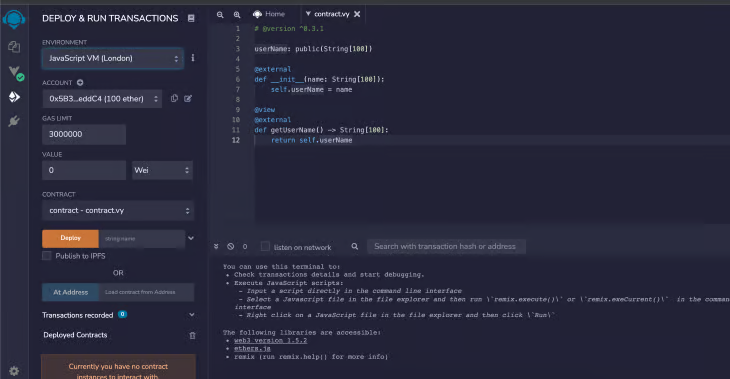Click the terminal search magnifier icon

pyautogui.click(x=355, y=246)
